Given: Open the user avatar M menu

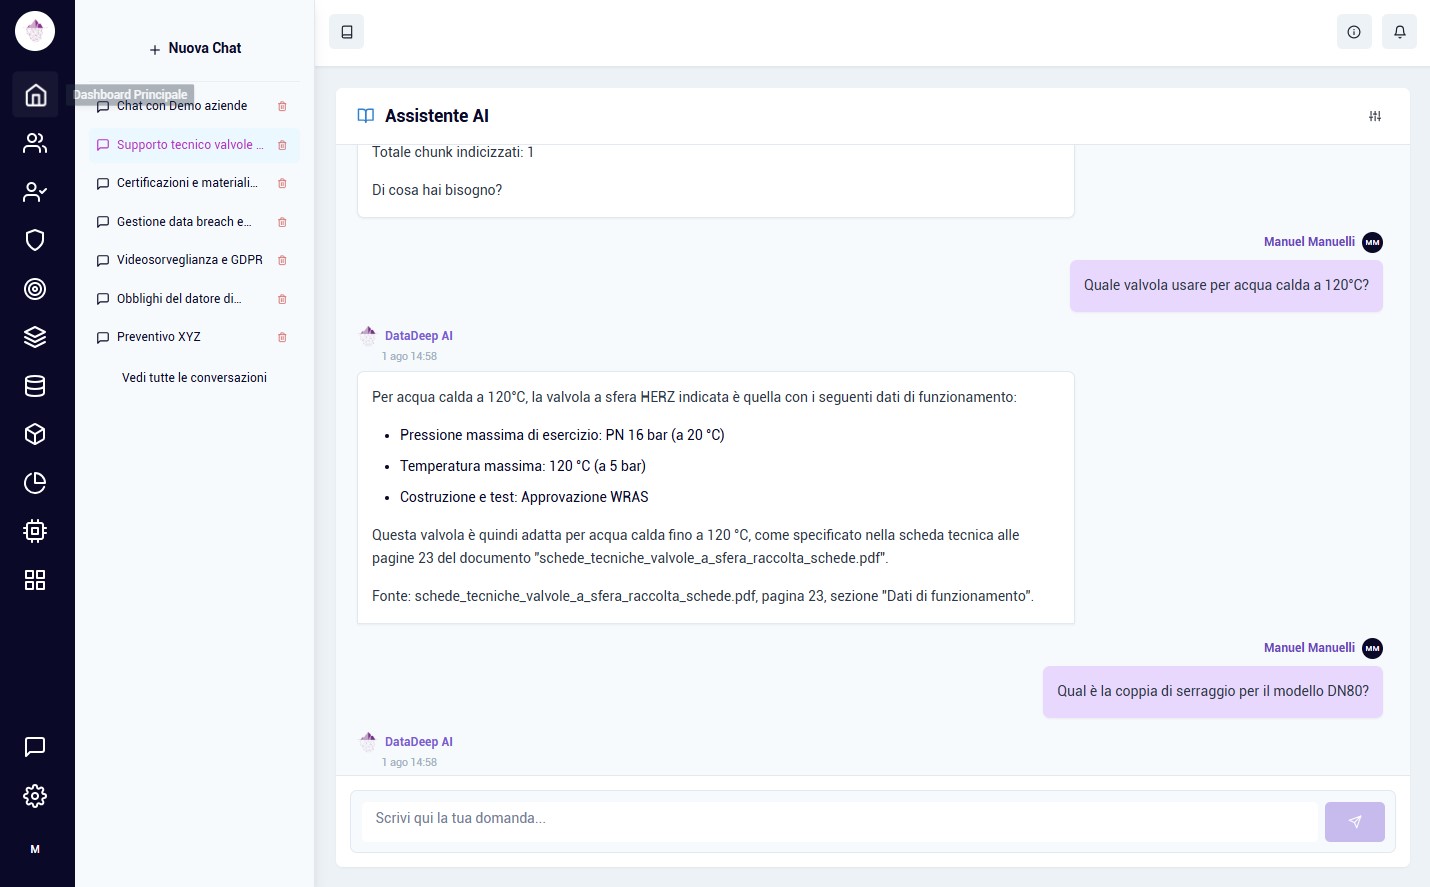Looking at the screenshot, I should point(35,849).
